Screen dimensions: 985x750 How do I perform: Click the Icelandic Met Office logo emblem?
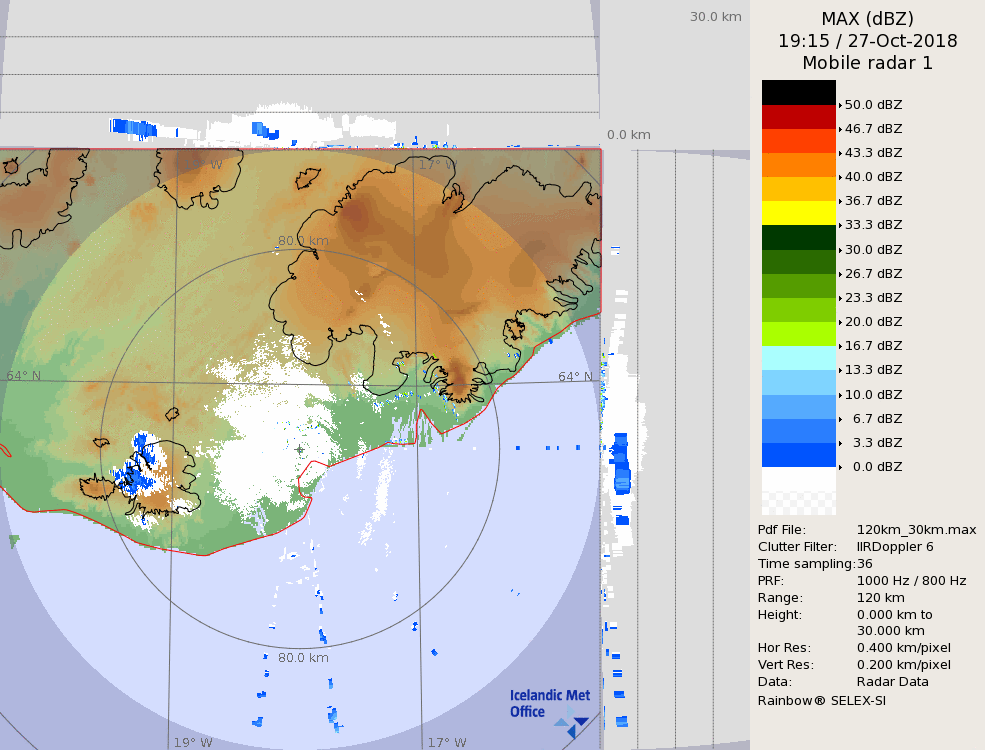[572, 724]
